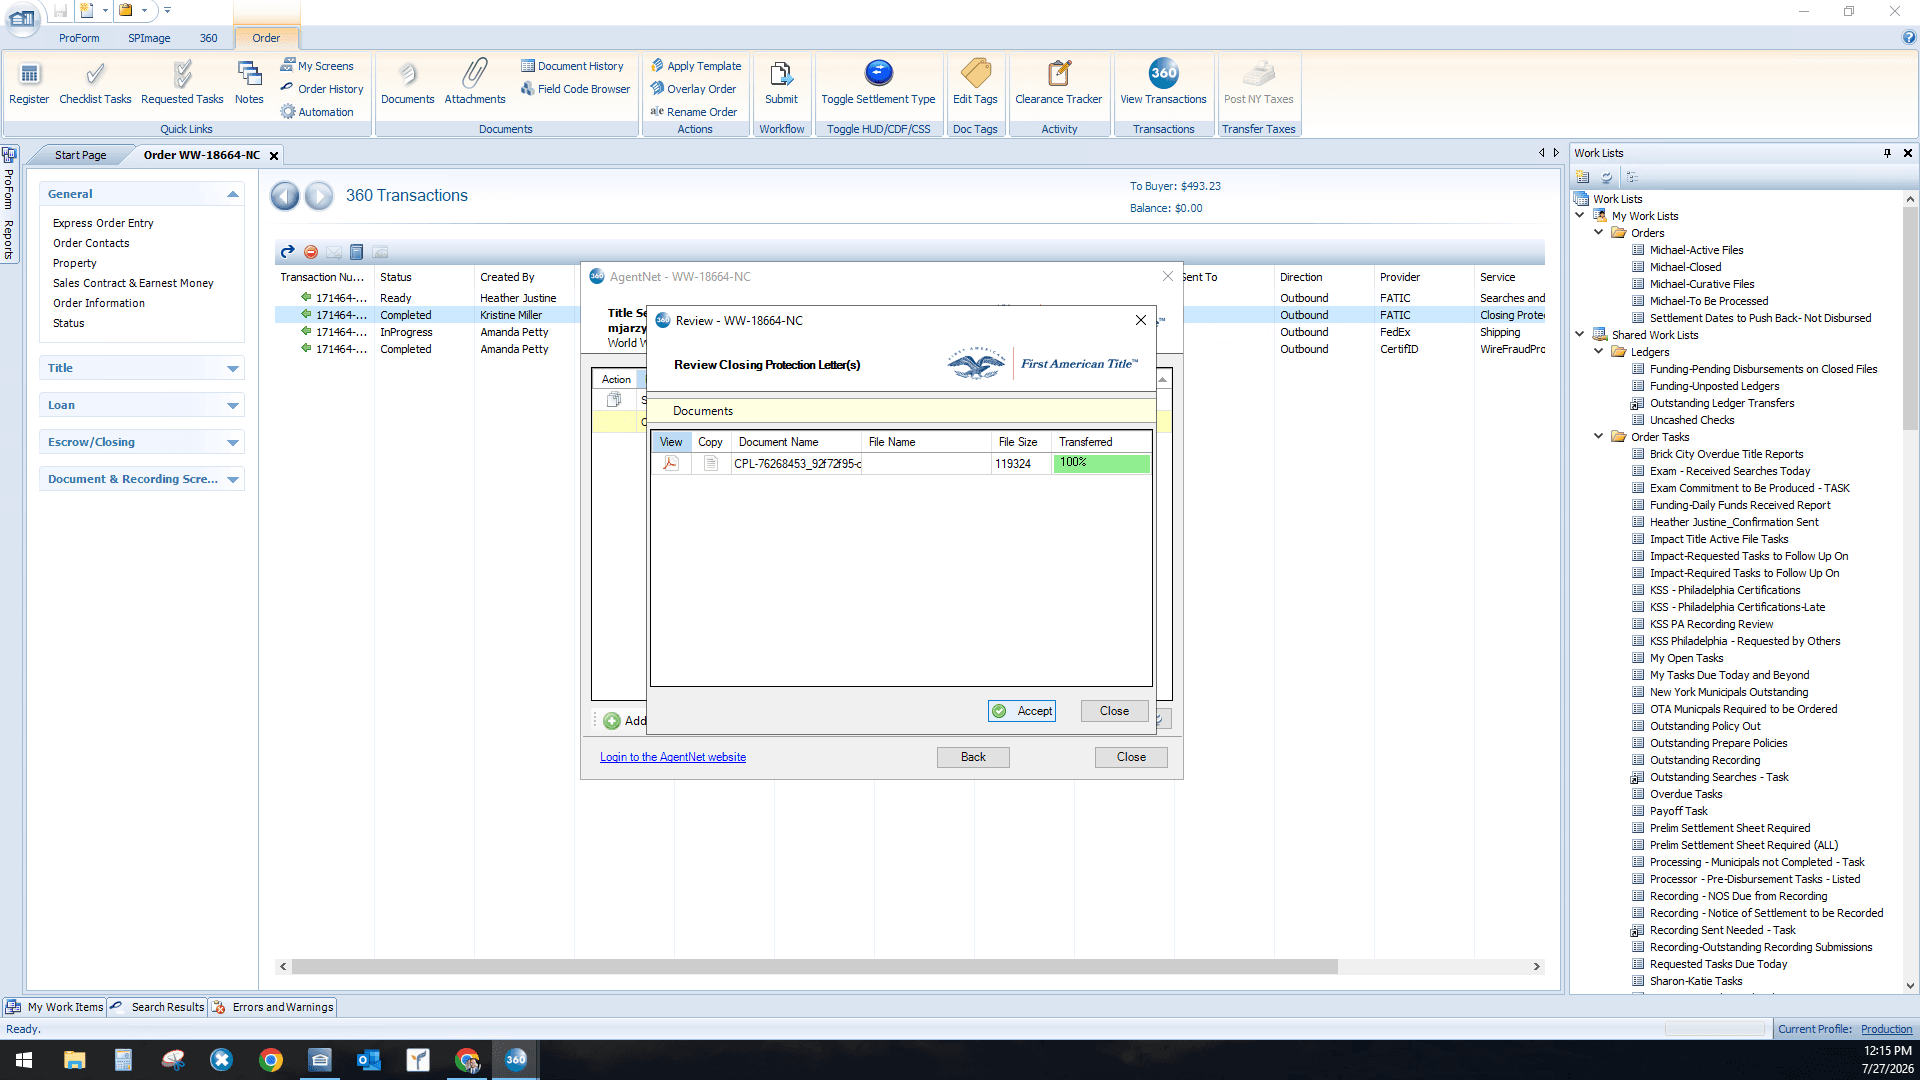Open the Notes tool

(249, 82)
